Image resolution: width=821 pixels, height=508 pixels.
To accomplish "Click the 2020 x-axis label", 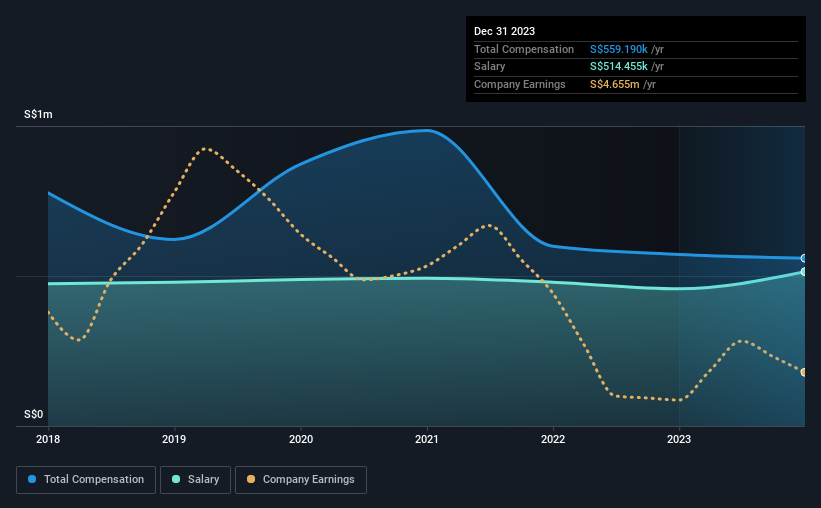I will pos(301,439).
